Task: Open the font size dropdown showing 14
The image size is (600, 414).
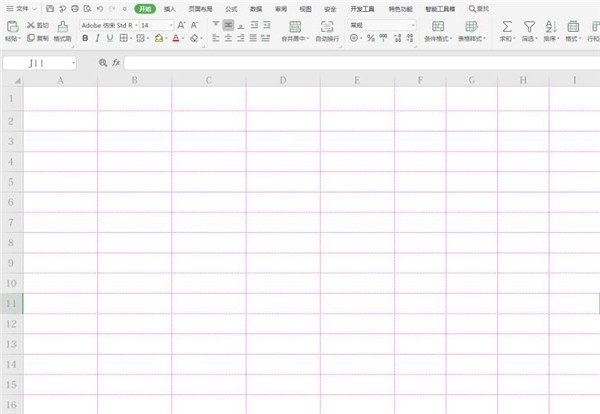Action: coord(171,25)
